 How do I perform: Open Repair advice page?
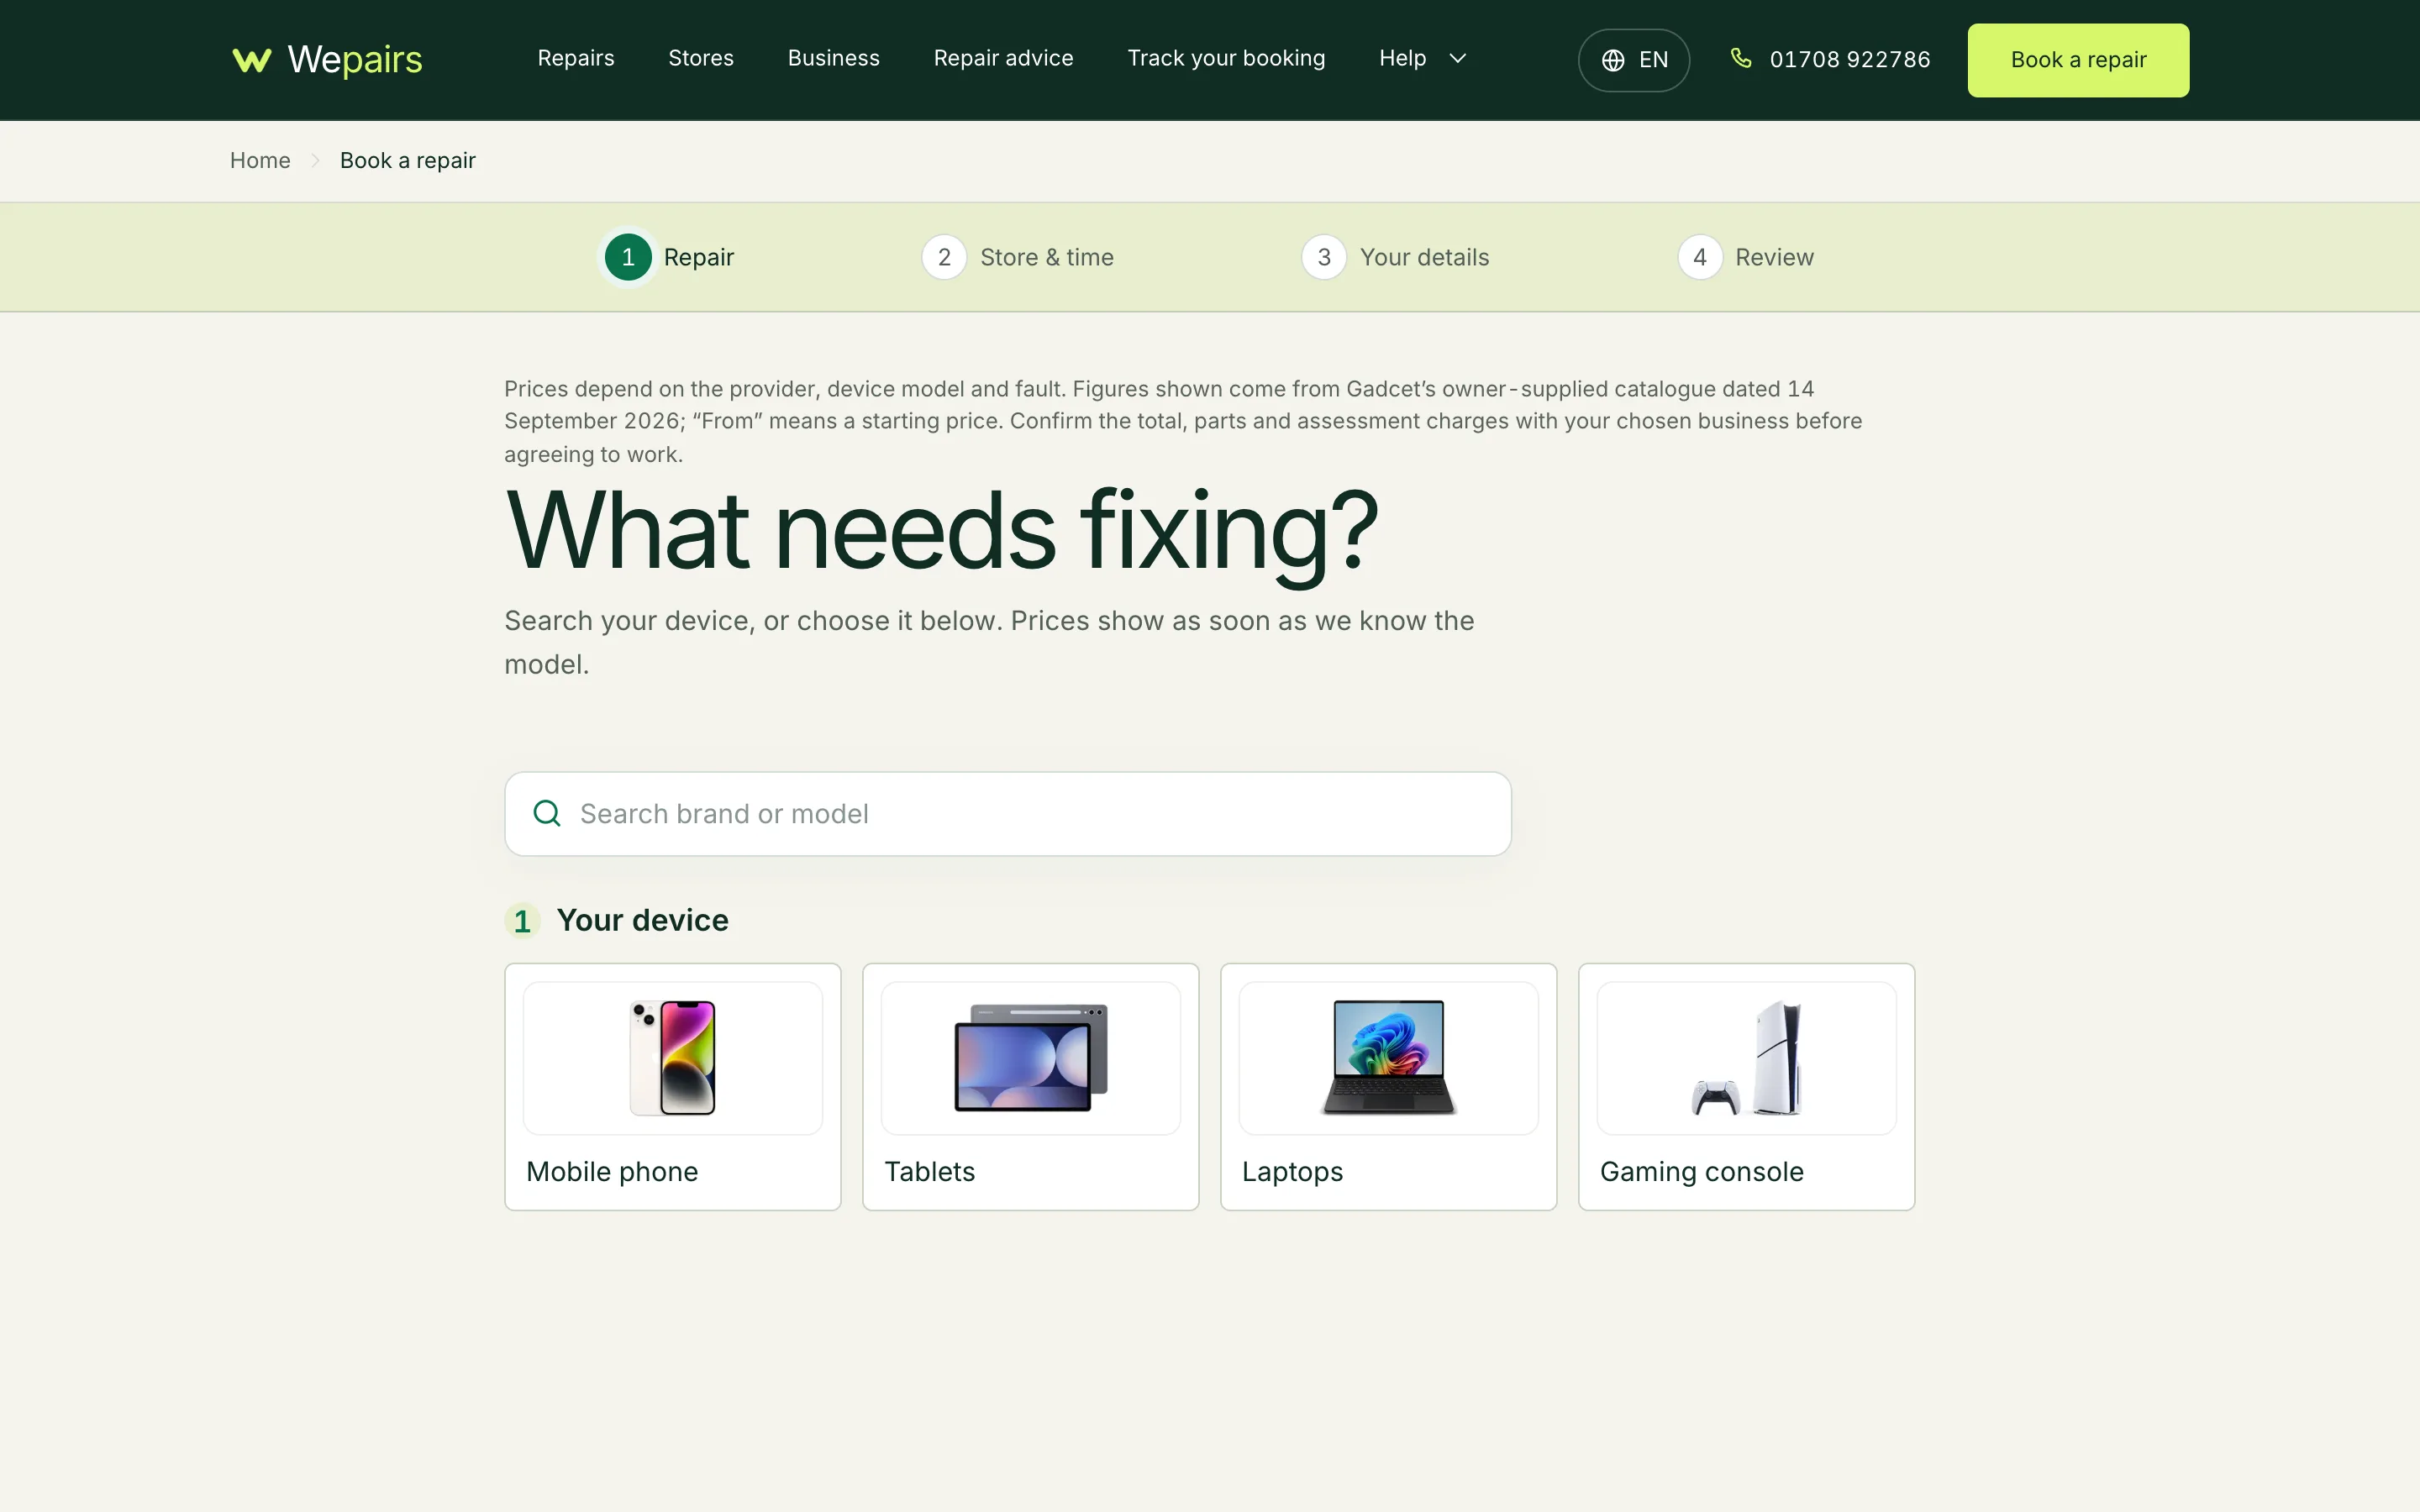(1003, 58)
